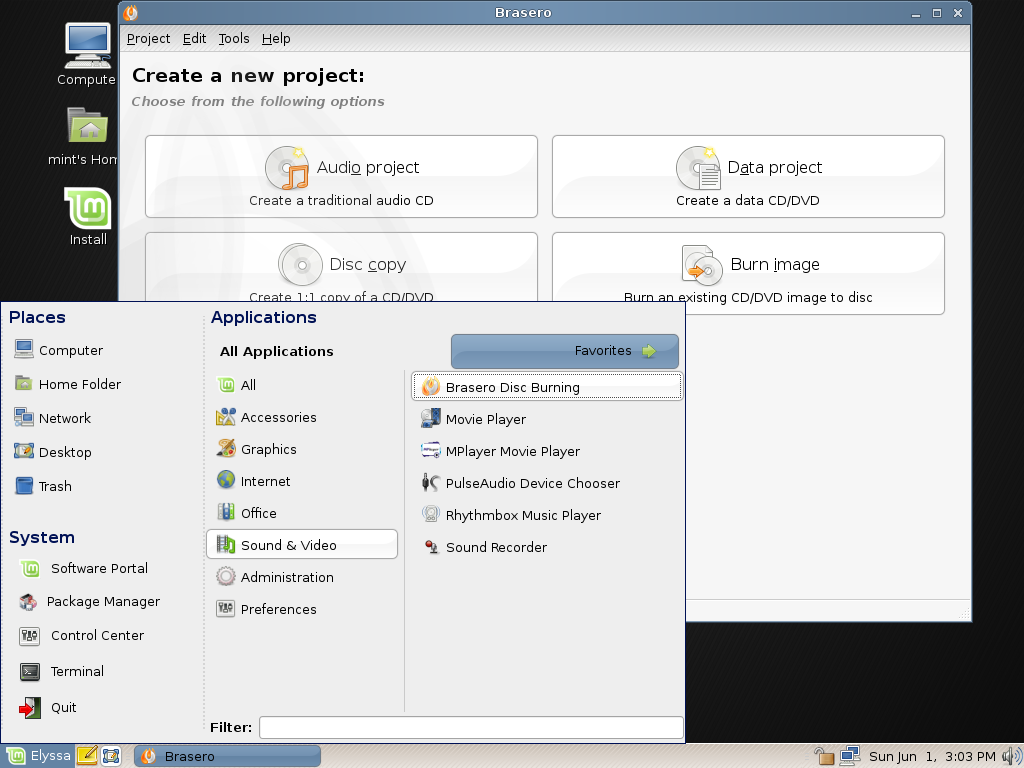
Task: Open the volume control in tray
Action: [1011, 756]
